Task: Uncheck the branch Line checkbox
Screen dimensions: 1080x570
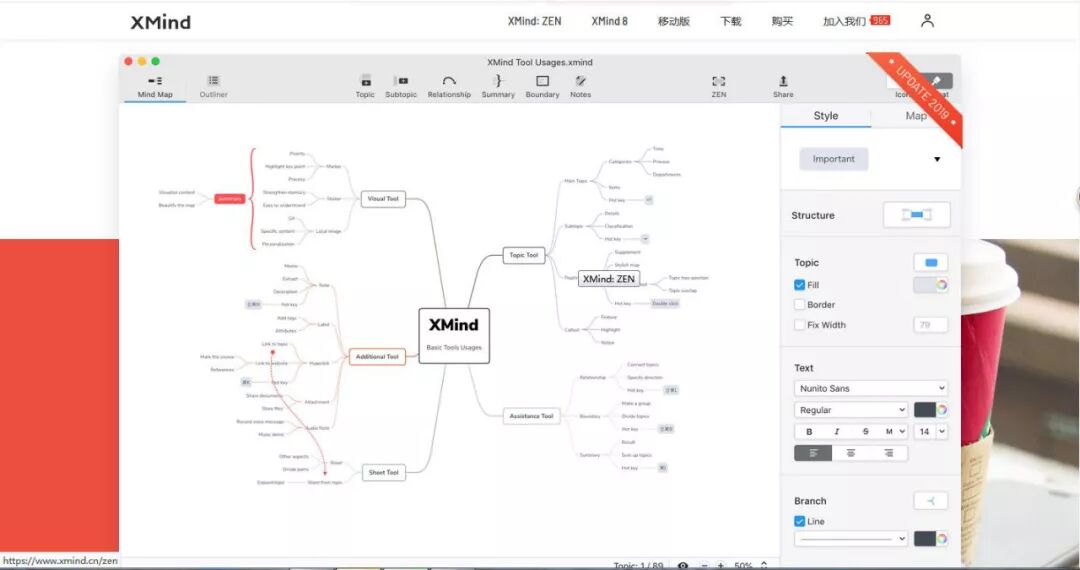Action: [800, 521]
